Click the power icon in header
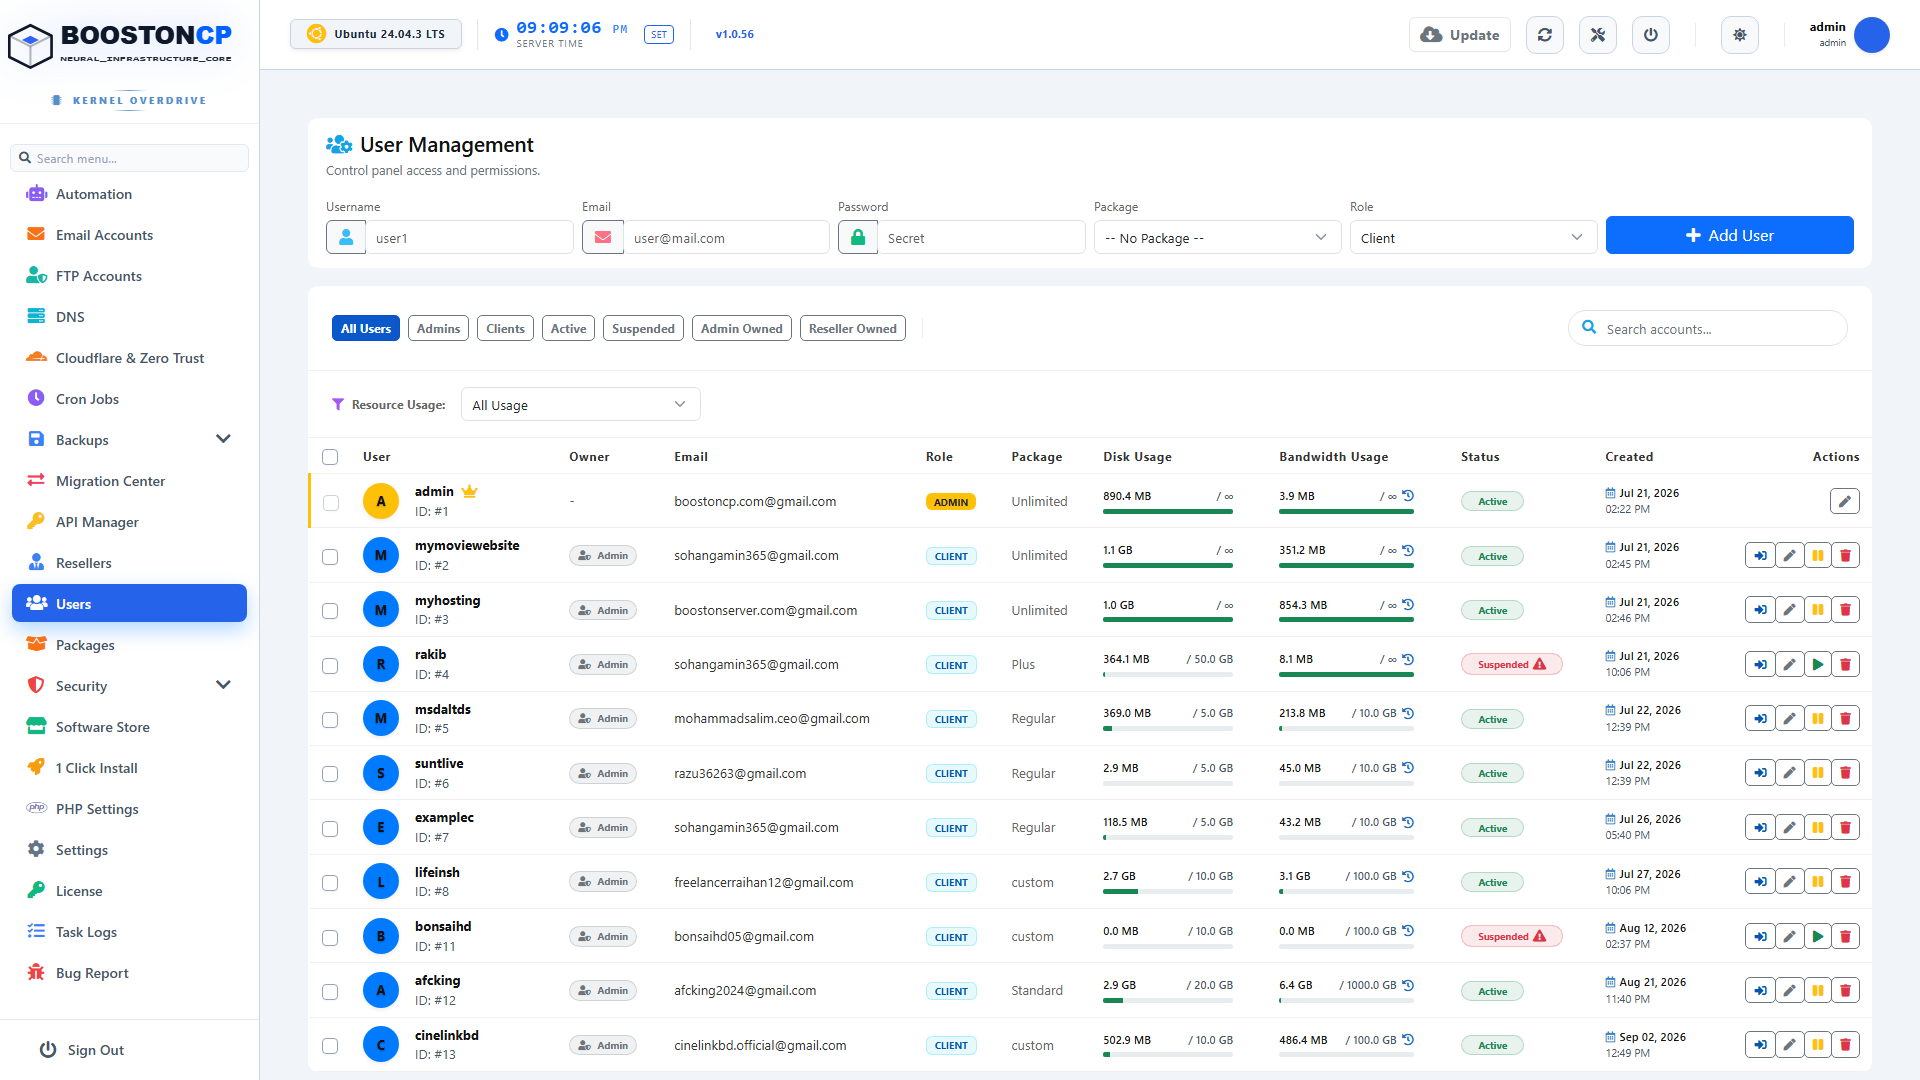1920x1080 pixels. [1651, 35]
